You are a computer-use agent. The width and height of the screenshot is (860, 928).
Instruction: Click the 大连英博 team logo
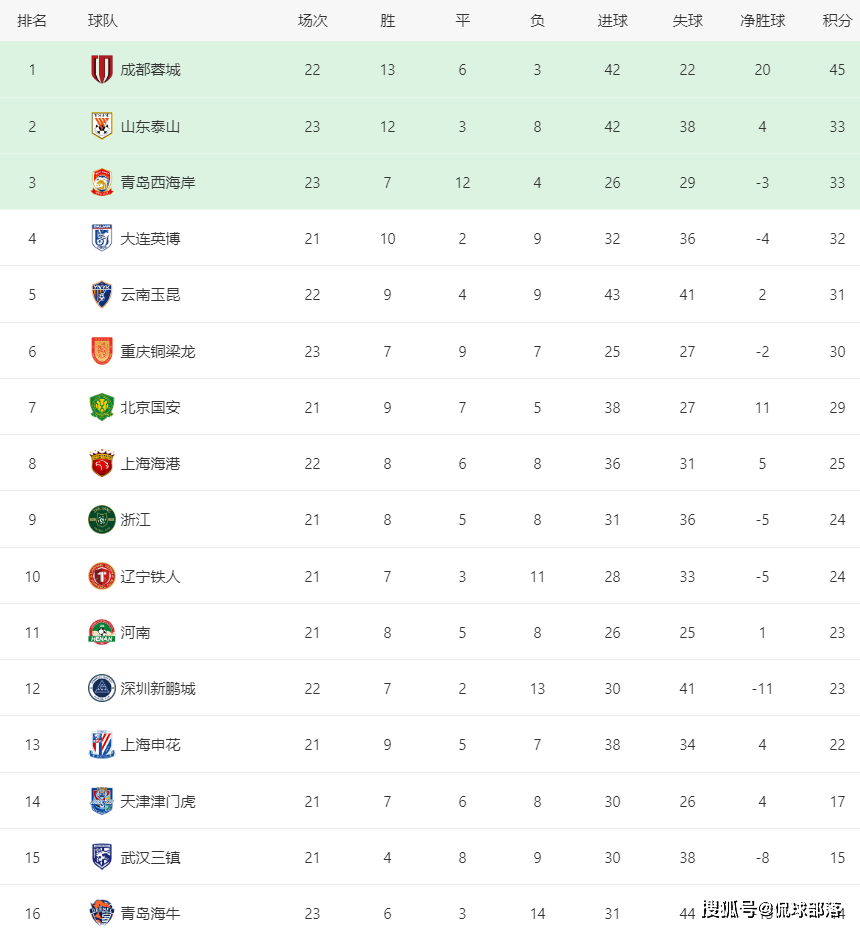(x=102, y=238)
